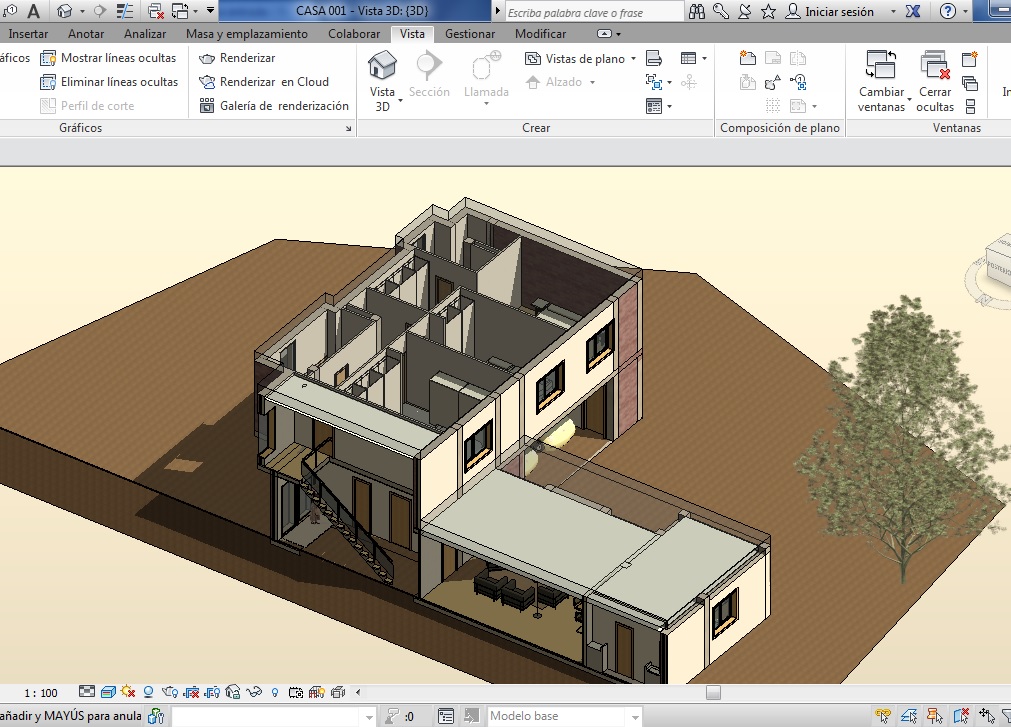1011x727 pixels.
Task: Click the keyword search input field
Action: (592, 13)
